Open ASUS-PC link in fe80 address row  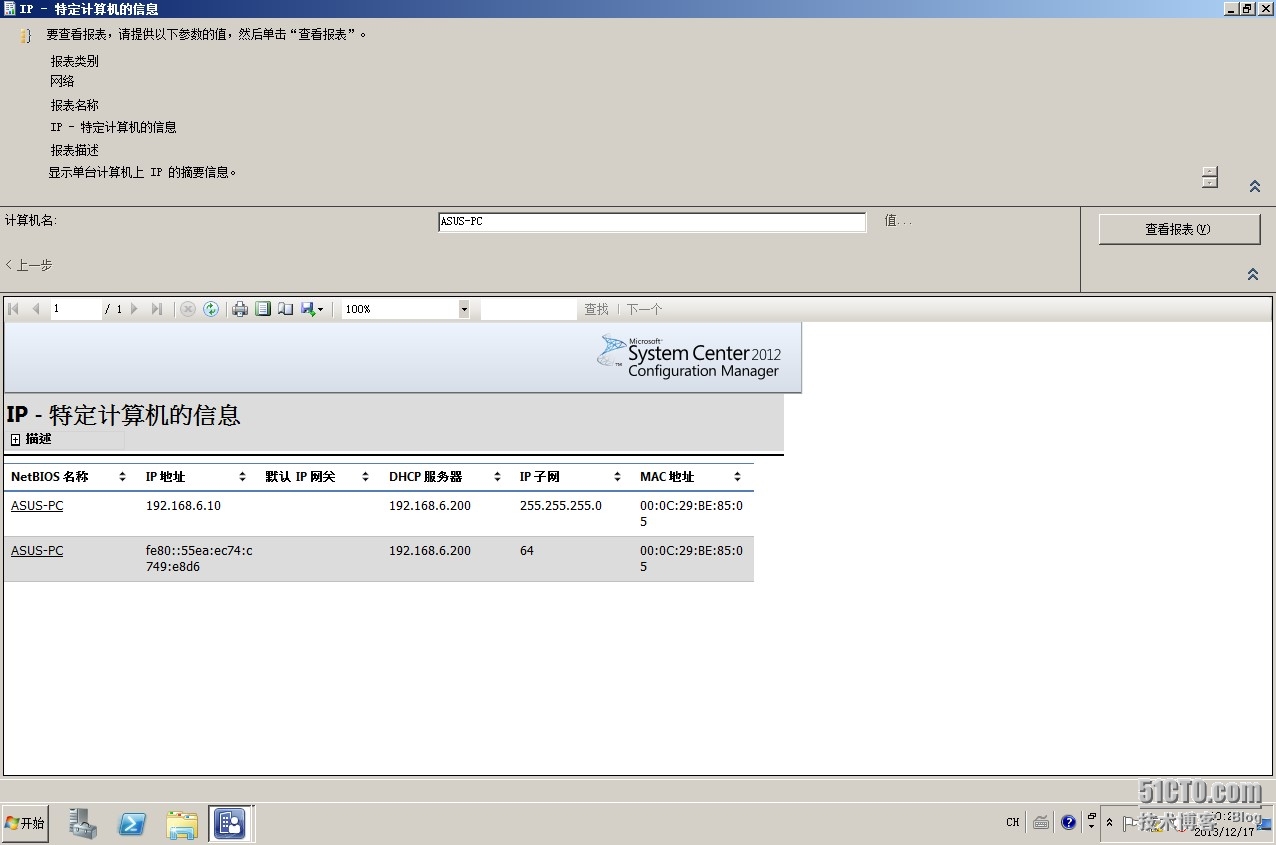[37, 551]
